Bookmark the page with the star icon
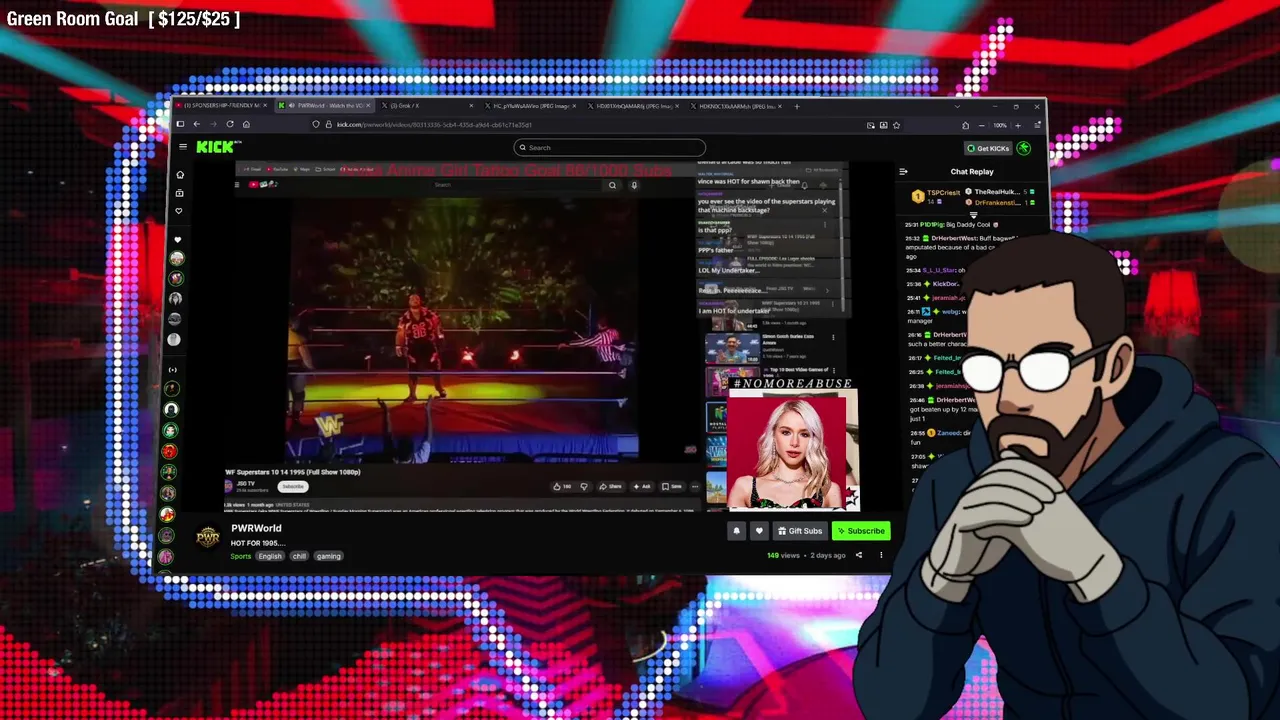 coord(896,125)
